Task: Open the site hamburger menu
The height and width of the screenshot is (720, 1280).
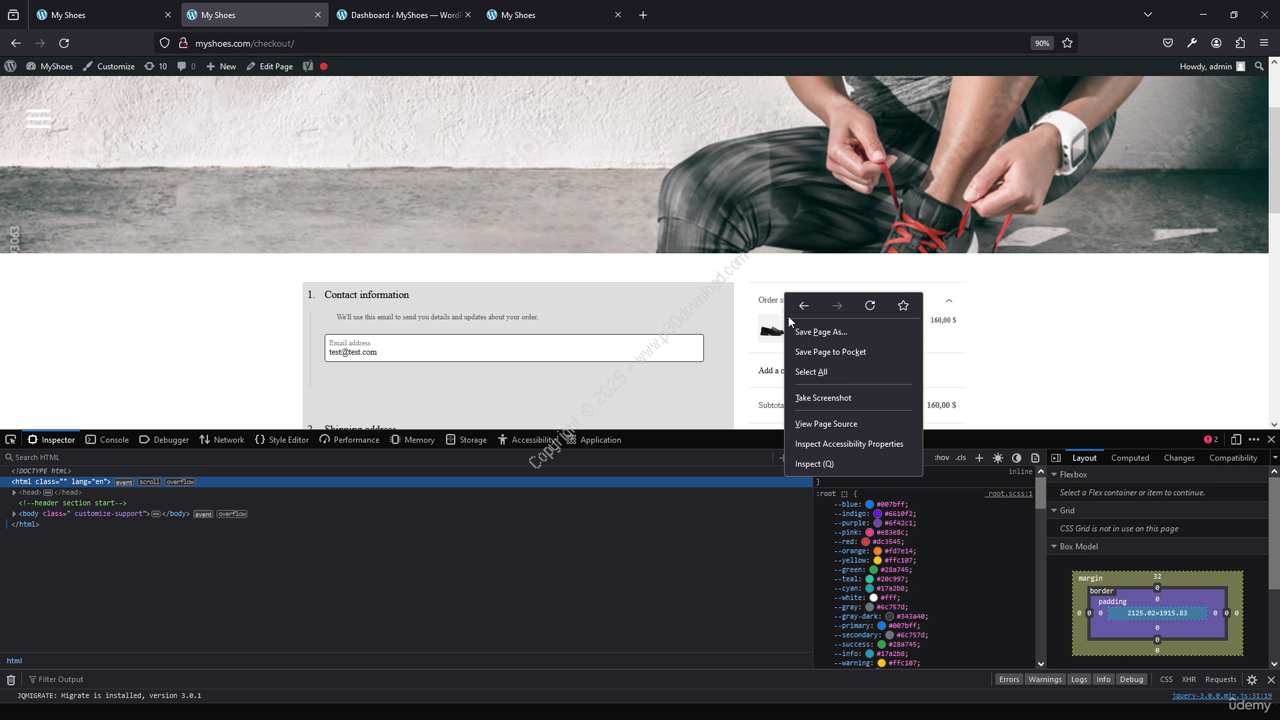Action: click(x=38, y=119)
